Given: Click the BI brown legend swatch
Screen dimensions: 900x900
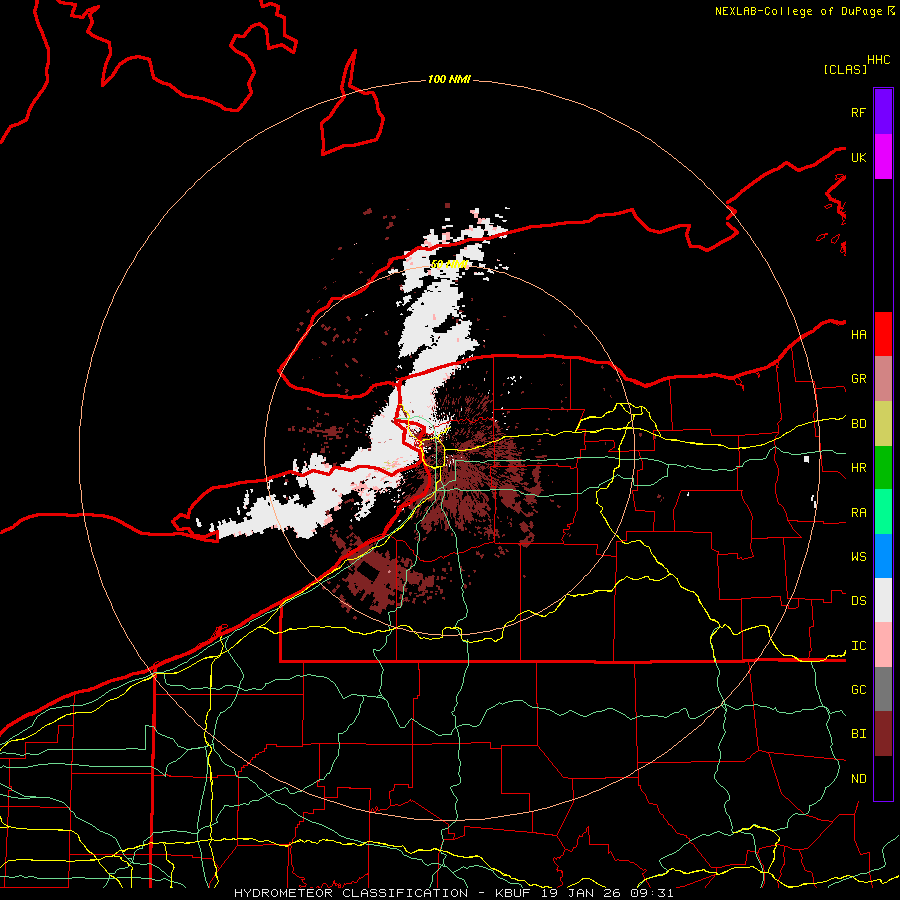Looking at the screenshot, I should point(883,734).
